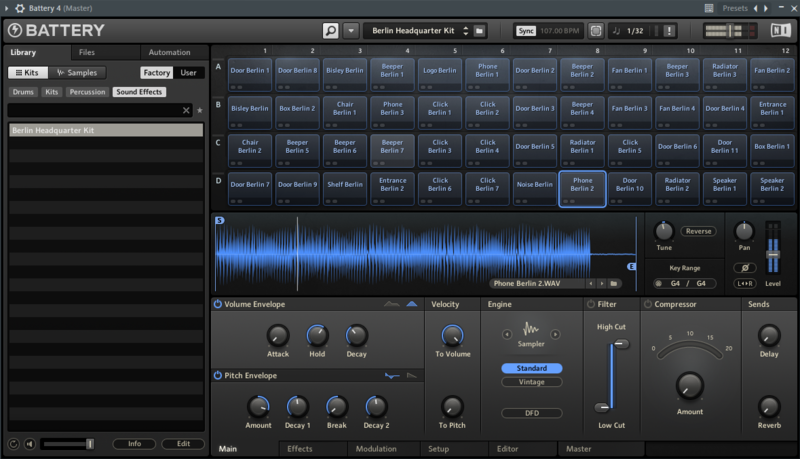Open the sample folder icon under waveform

(x=614, y=283)
